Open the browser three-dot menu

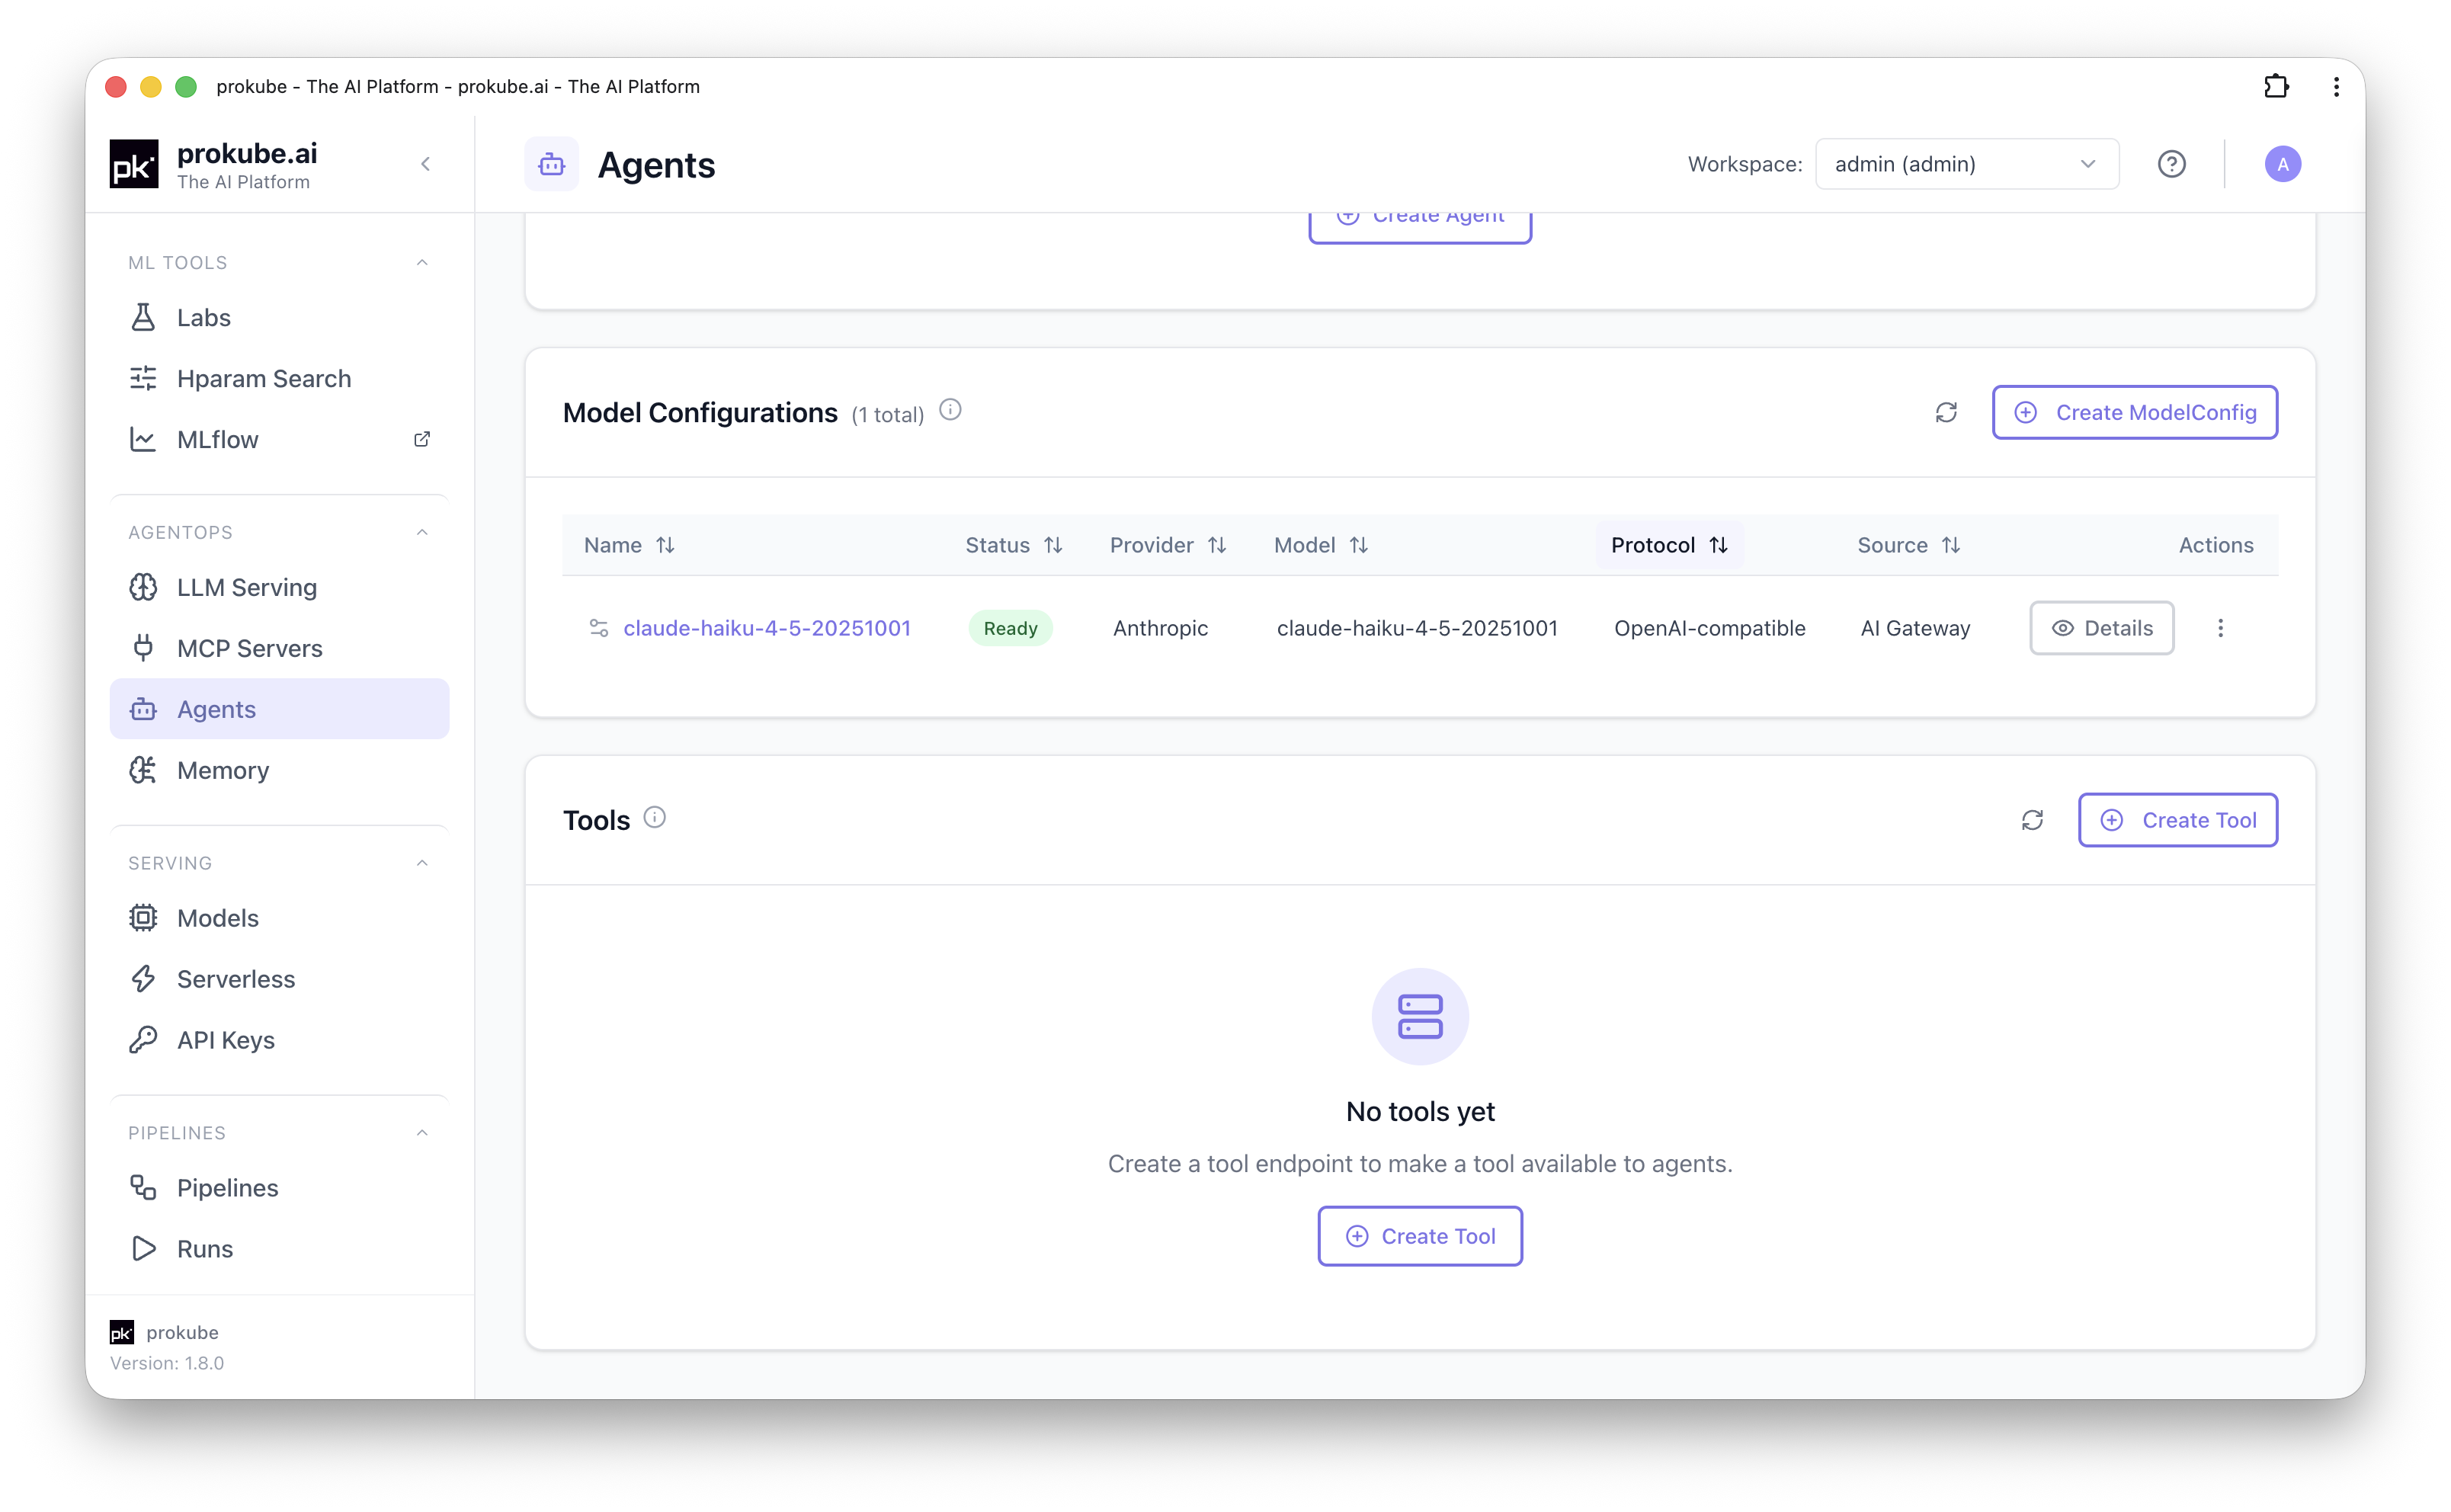(2336, 86)
